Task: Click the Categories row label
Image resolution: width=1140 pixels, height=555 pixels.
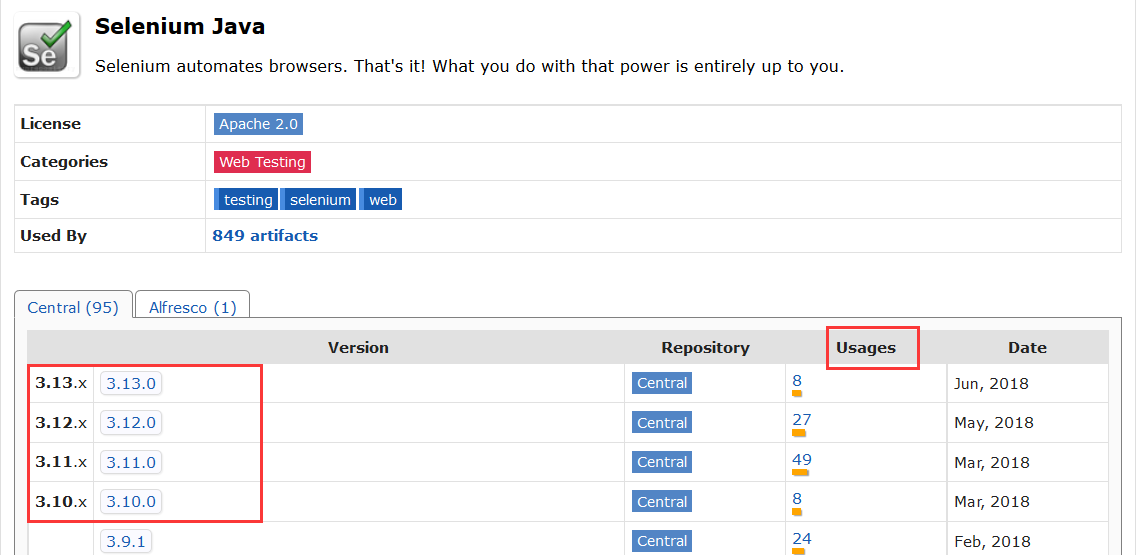Action: point(64,161)
